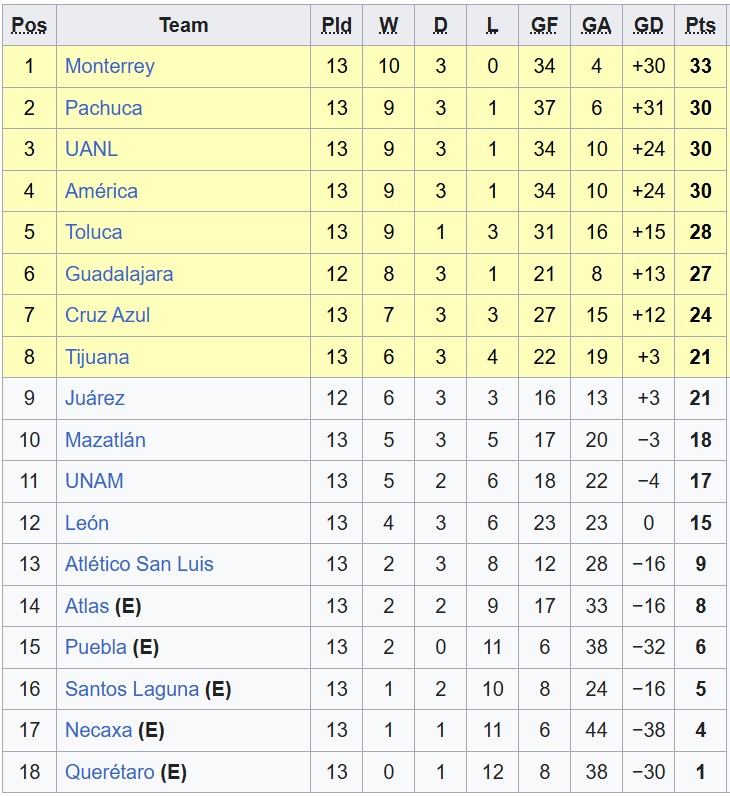Image resolution: width=730 pixels, height=797 pixels.
Task: Open the Monterrey team link
Action: pos(110,66)
